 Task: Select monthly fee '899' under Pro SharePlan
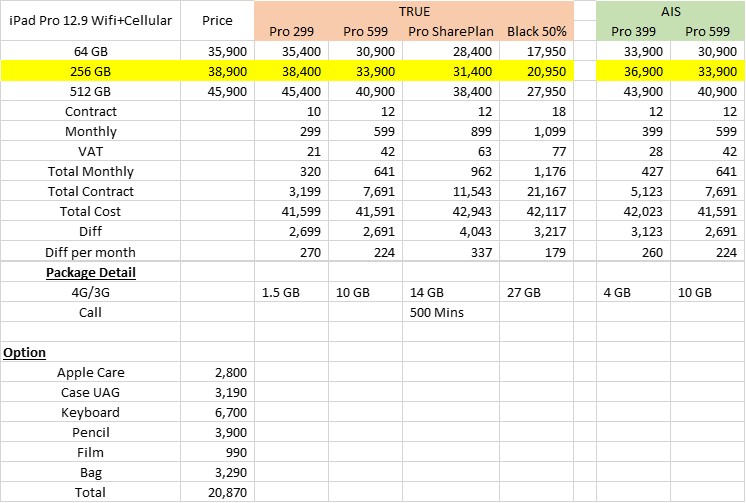click(x=451, y=131)
